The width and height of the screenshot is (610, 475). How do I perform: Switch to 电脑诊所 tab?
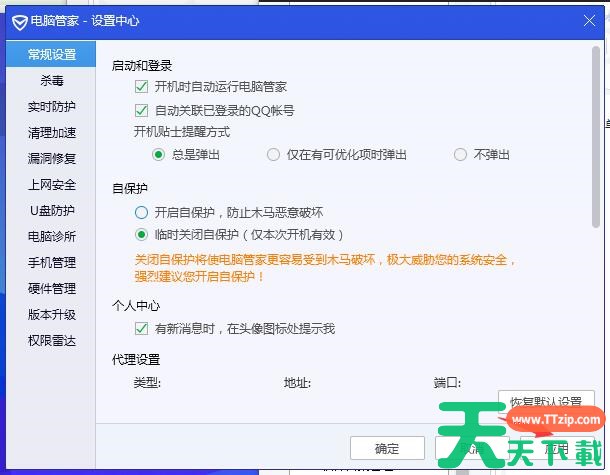[51, 236]
